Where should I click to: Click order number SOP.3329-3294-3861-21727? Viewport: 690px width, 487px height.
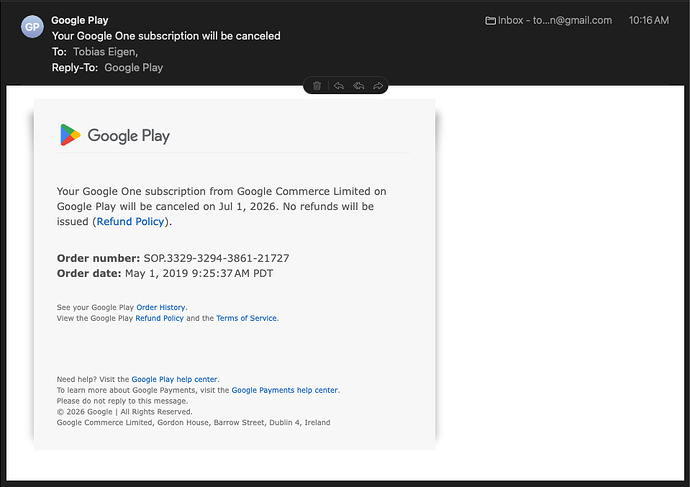click(217, 258)
